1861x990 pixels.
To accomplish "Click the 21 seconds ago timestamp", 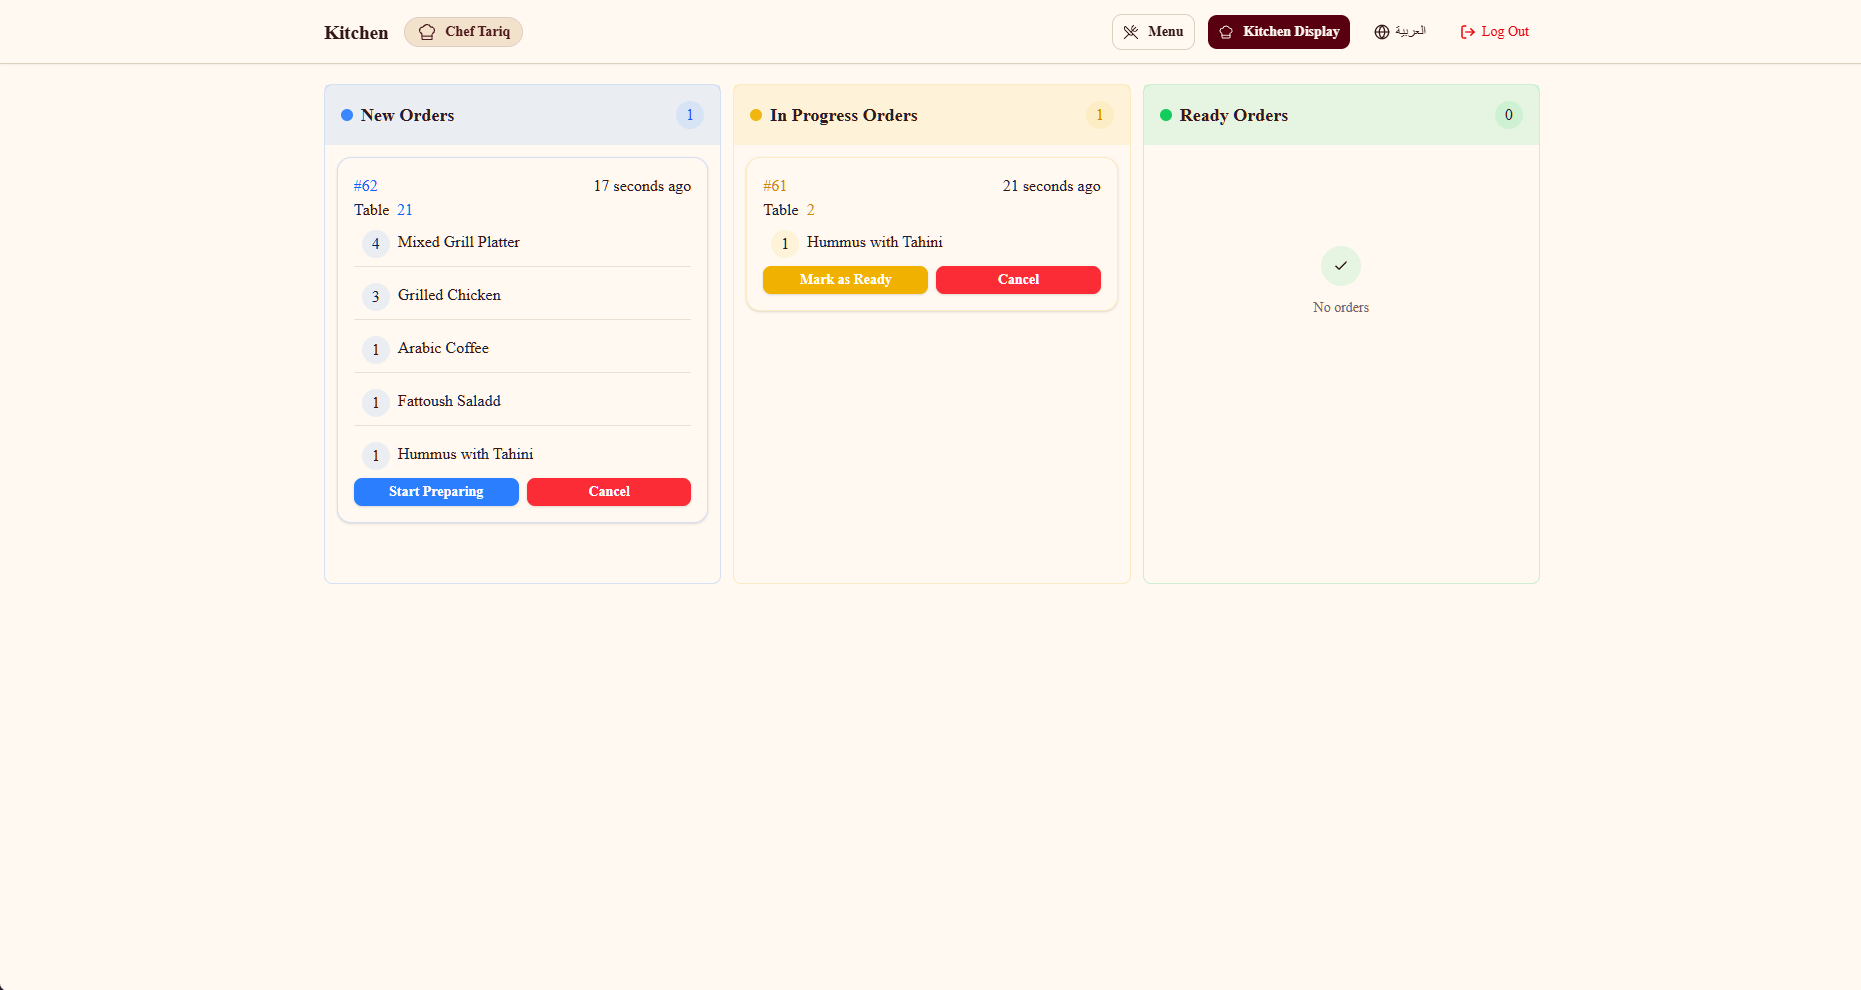I will click(x=1052, y=186).
